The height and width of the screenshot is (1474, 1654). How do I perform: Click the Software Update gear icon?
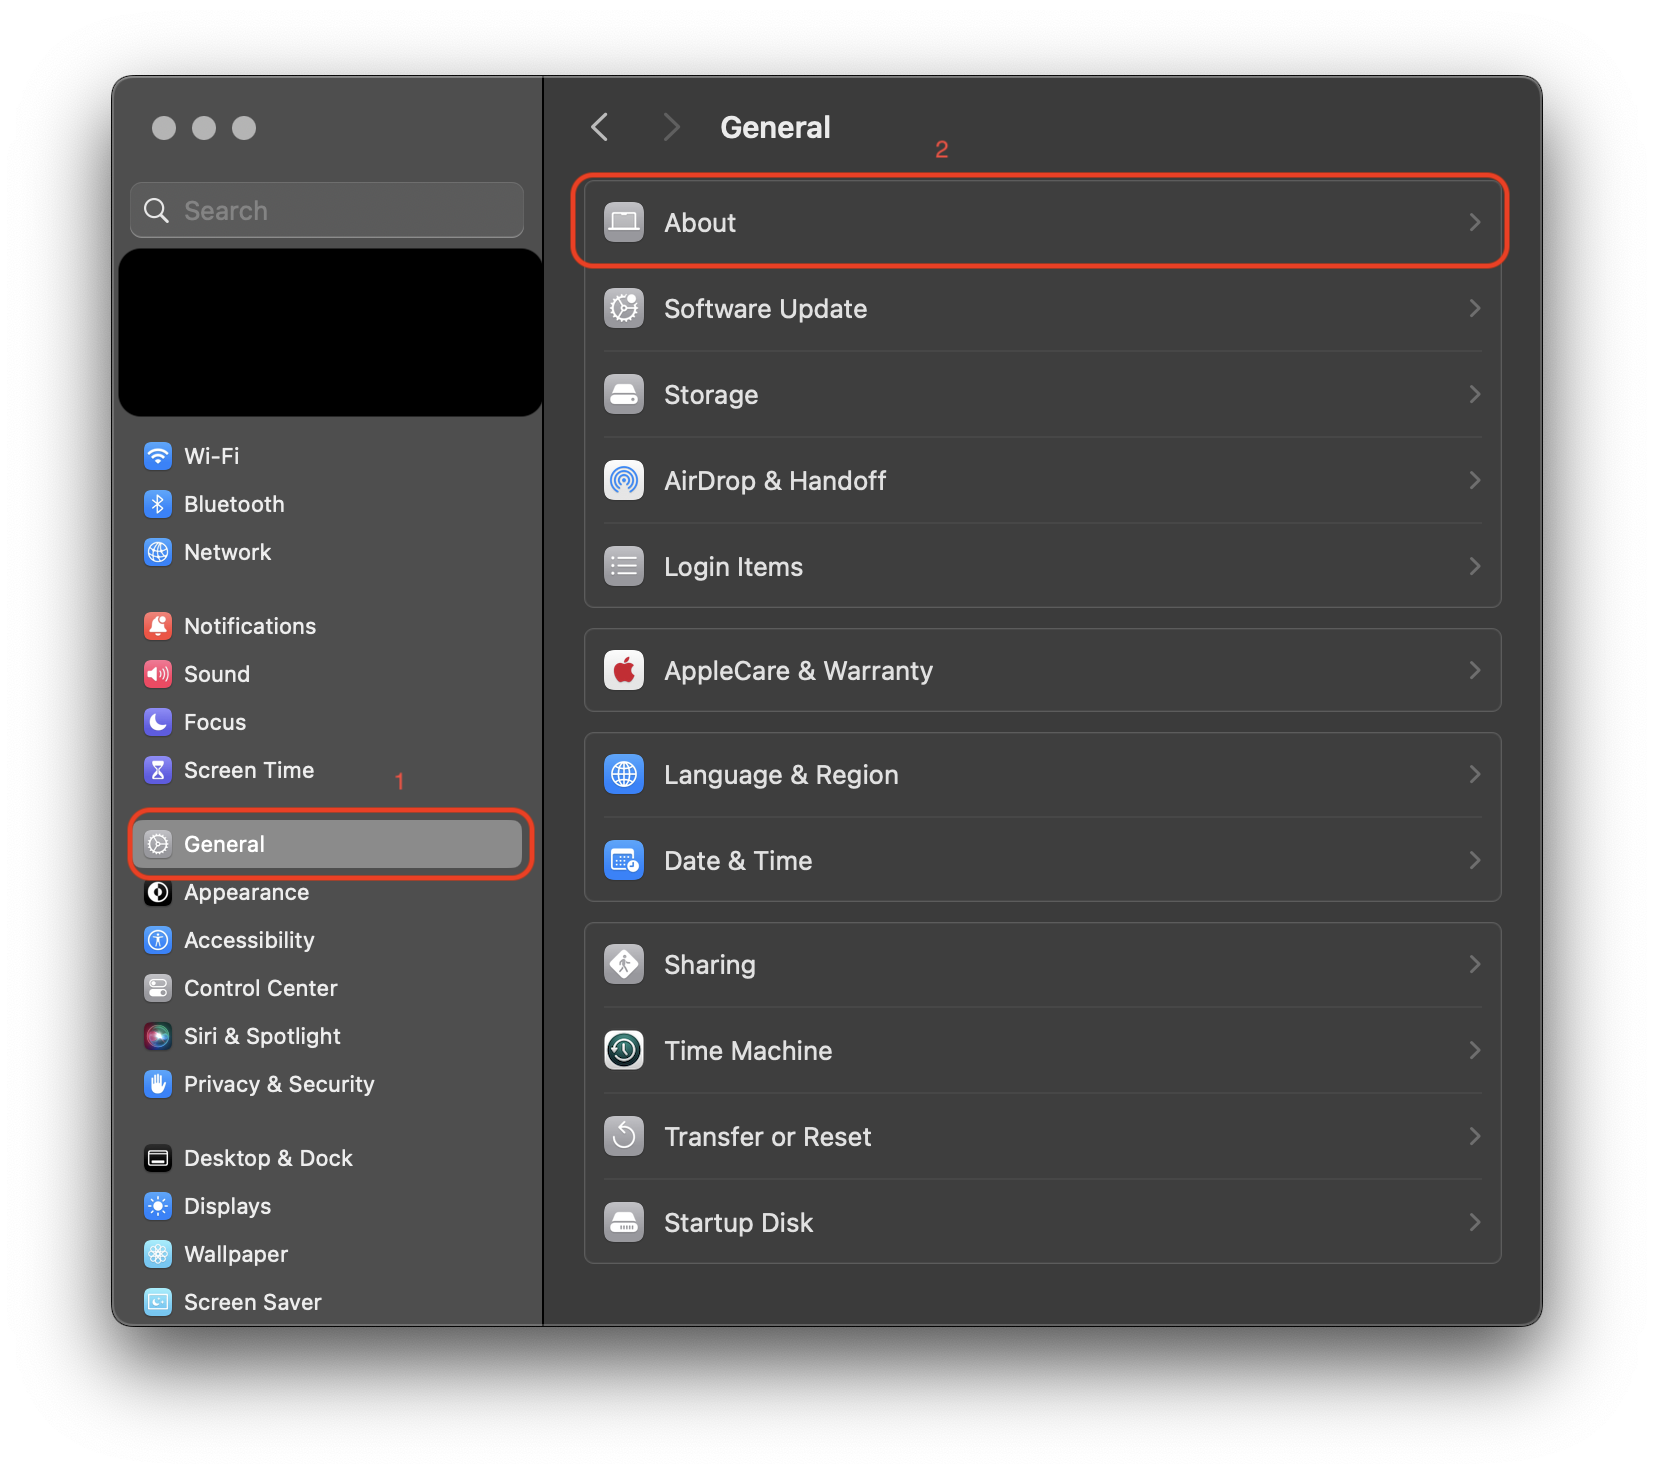[624, 308]
